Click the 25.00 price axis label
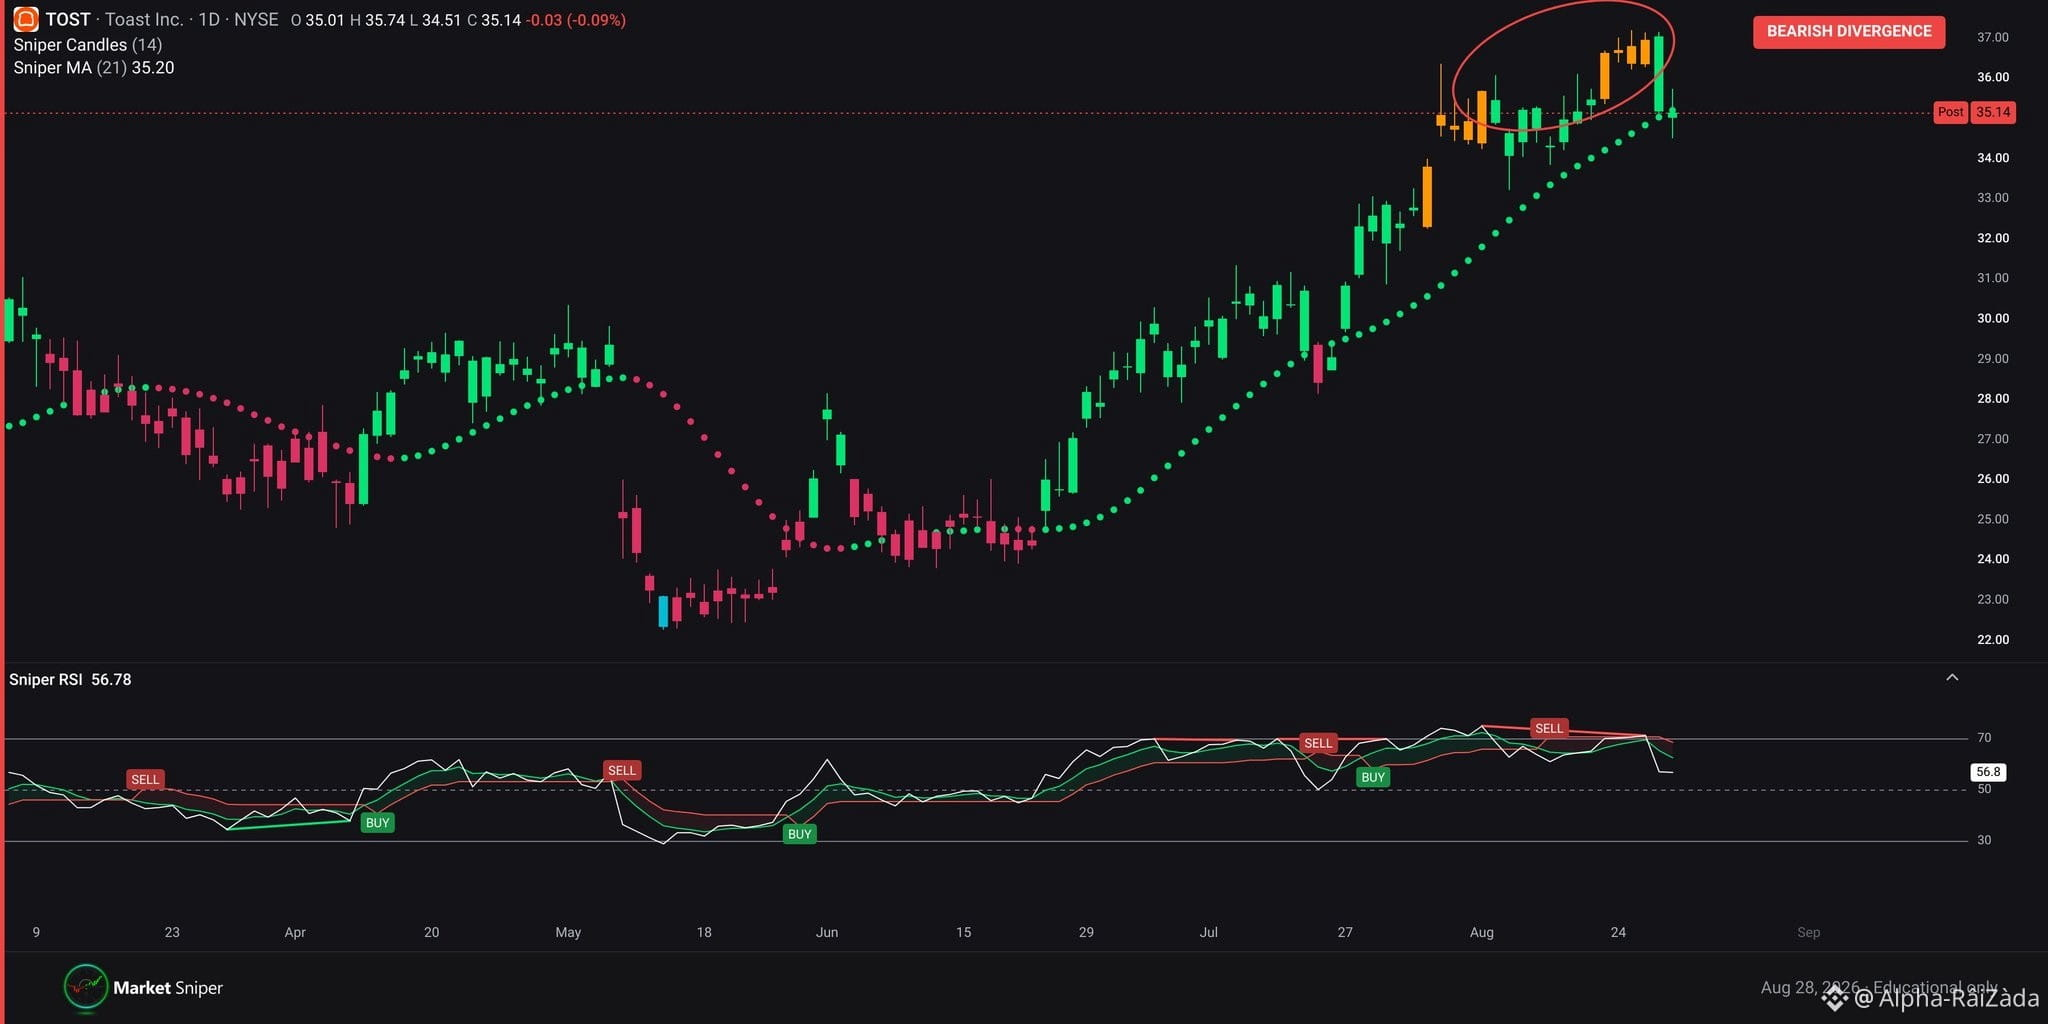 tap(1992, 519)
